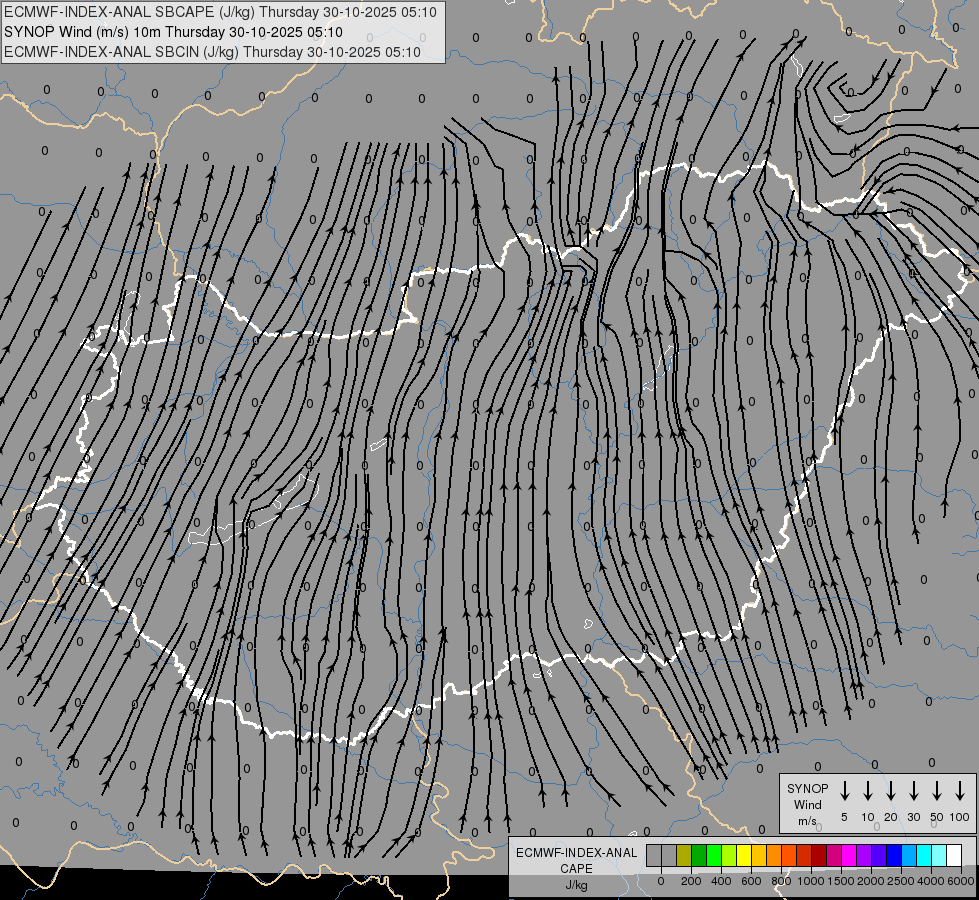The height and width of the screenshot is (900, 979).
Task: Select the pink-crimson CAPE swatch before 1500
Action: point(834,855)
